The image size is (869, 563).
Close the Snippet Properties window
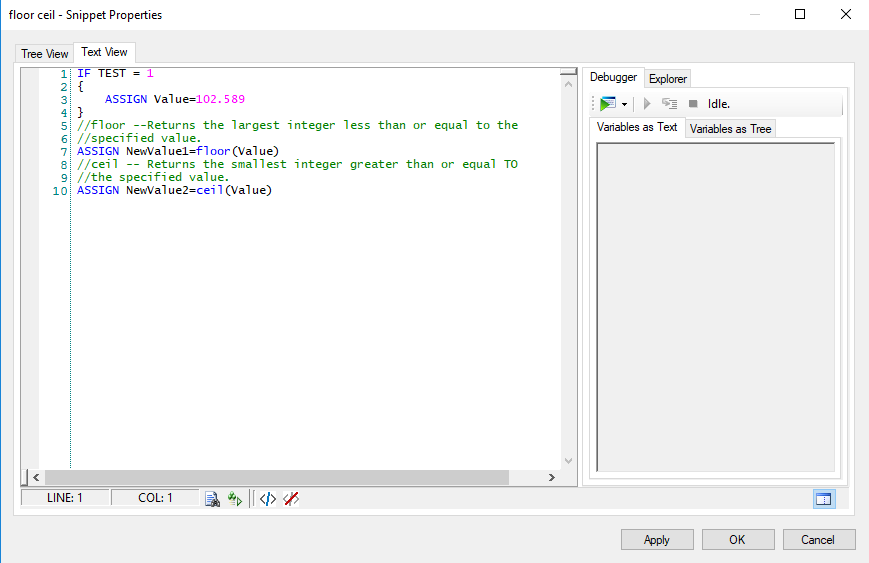(x=846, y=14)
